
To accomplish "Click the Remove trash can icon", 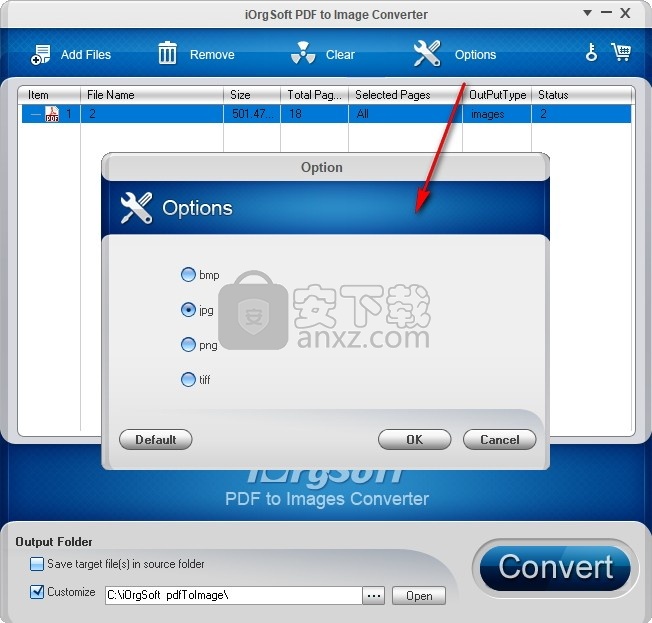I will pos(167,53).
